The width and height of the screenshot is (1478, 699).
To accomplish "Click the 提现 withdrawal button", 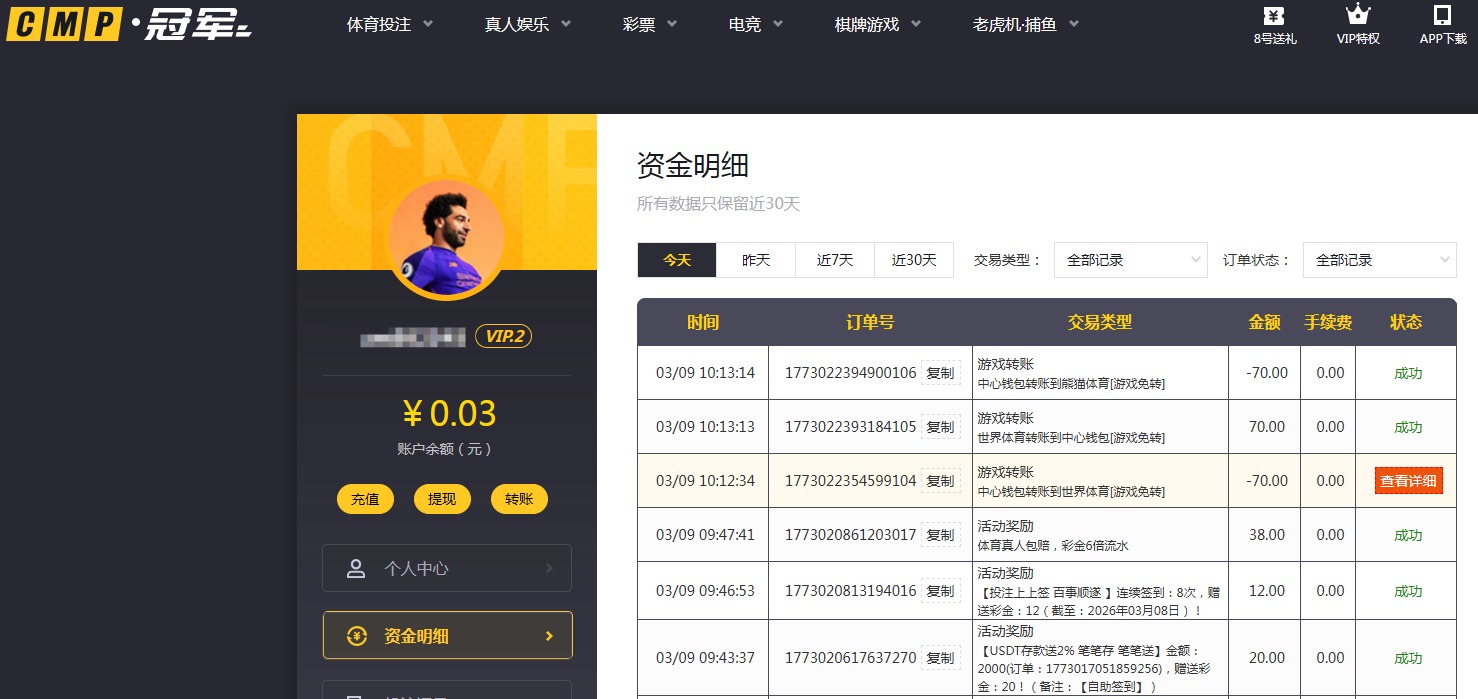I will [442, 498].
